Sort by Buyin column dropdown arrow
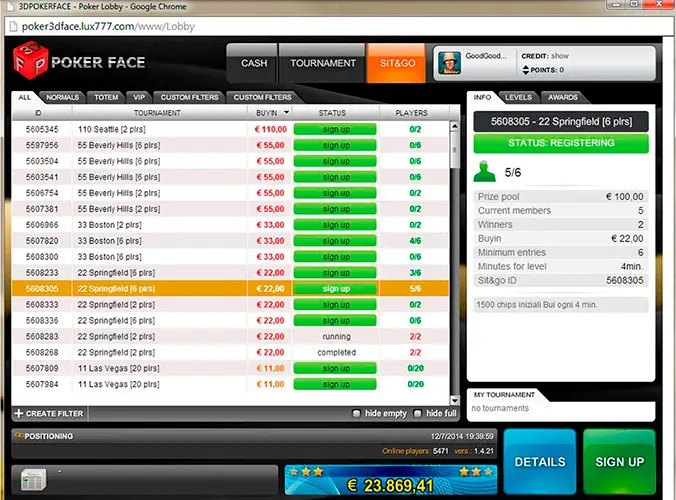676x500 pixels. [x=286, y=112]
